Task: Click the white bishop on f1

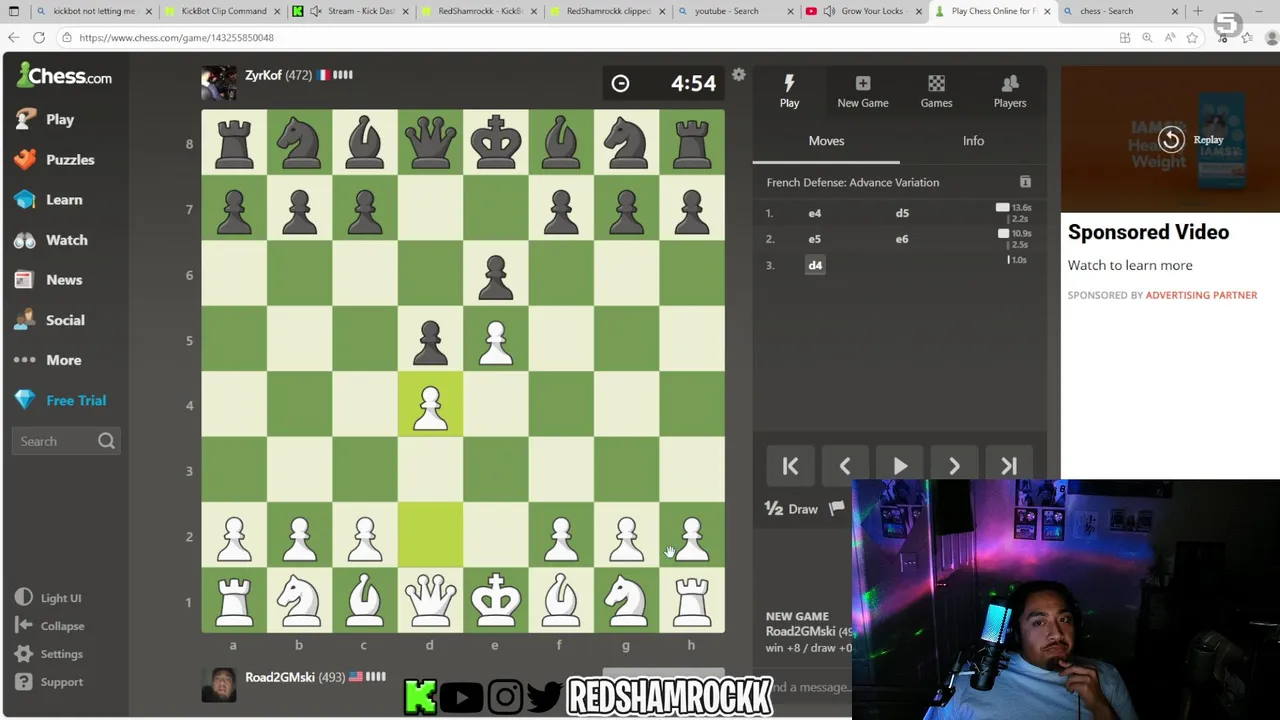Action: (x=561, y=601)
